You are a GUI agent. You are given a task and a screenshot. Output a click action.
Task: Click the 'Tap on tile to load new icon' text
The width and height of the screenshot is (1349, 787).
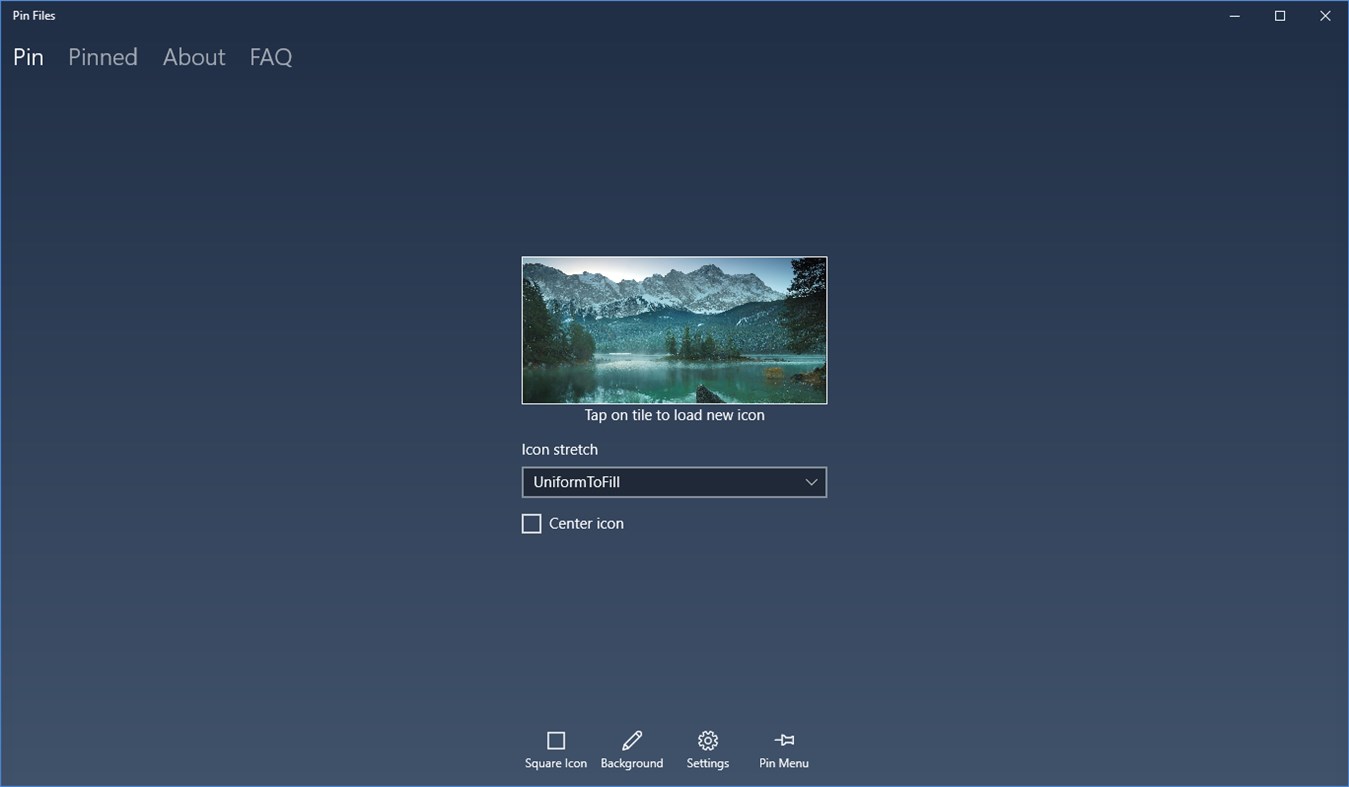point(674,414)
